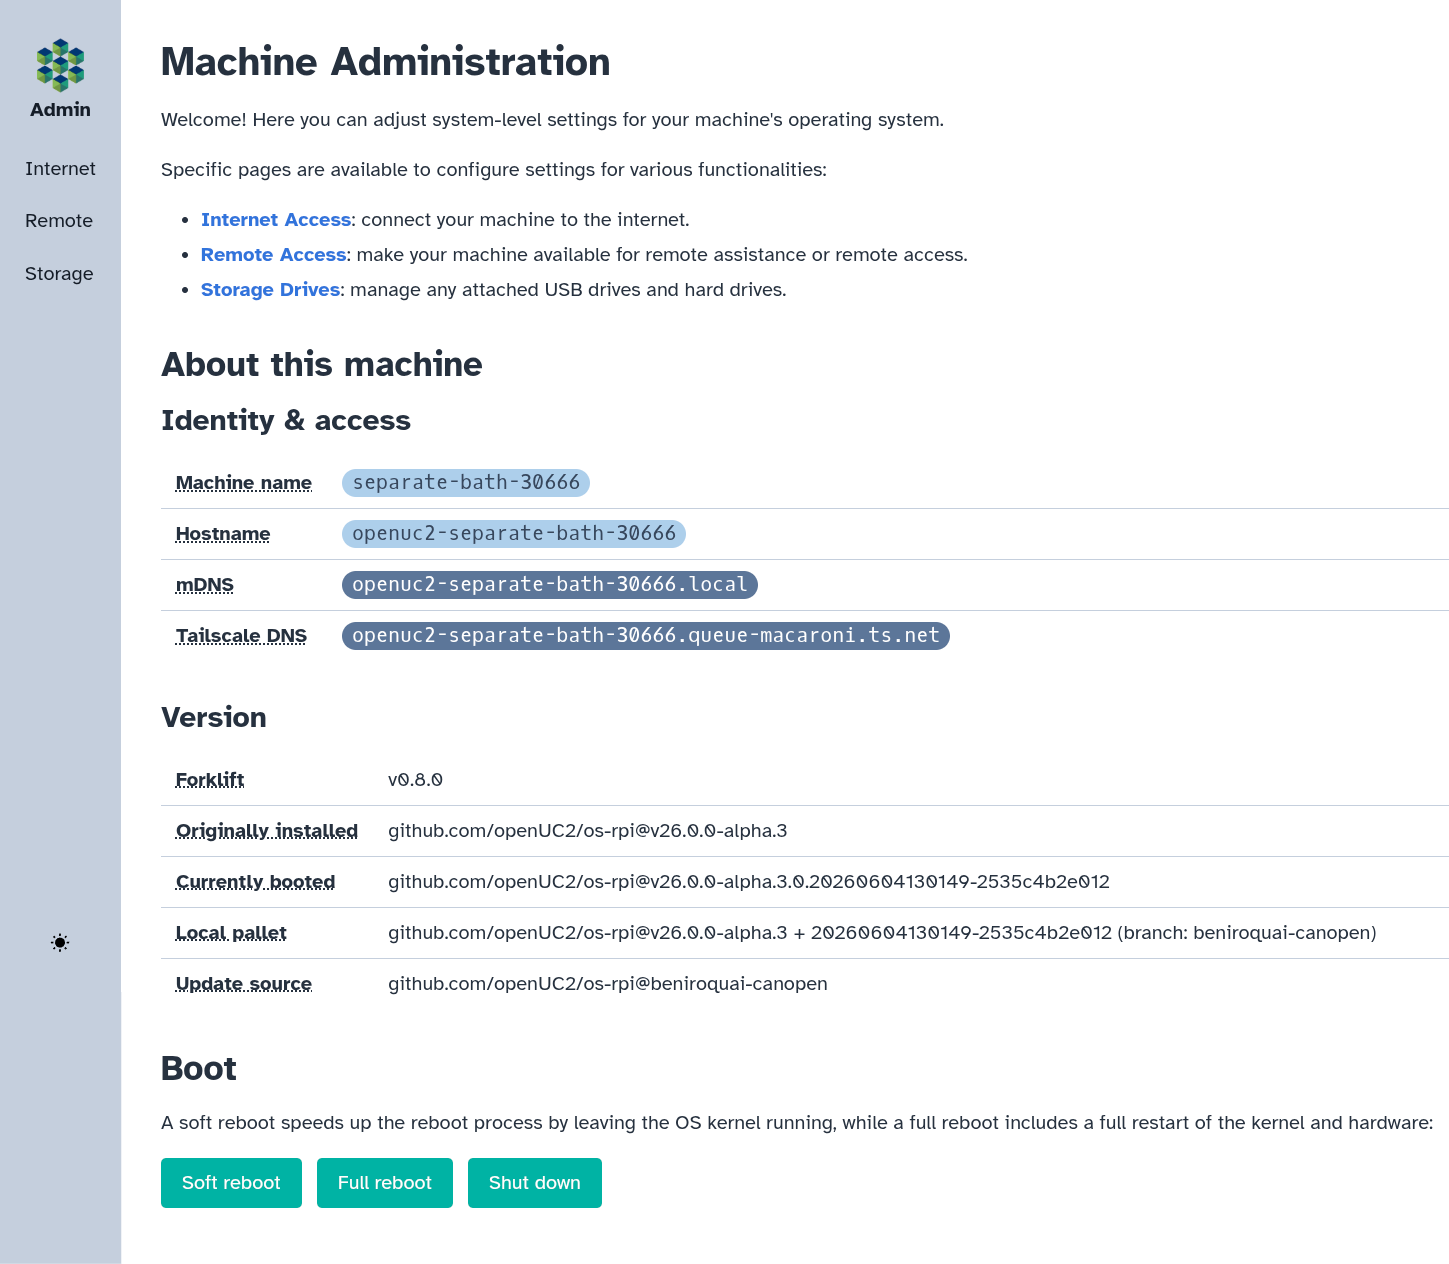Image resolution: width=1449 pixels, height=1264 pixels.
Task: Click the Shut down button
Action: (x=535, y=1183)
